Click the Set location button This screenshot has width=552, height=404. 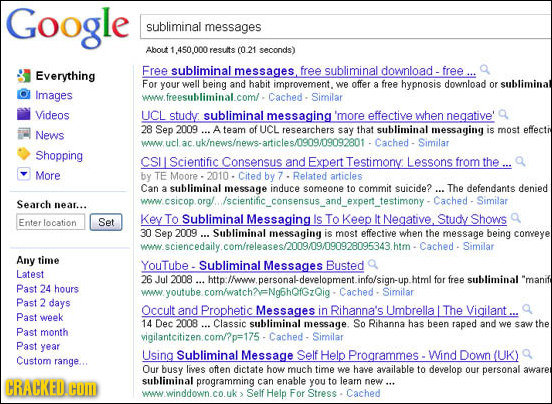pos(106,222)
